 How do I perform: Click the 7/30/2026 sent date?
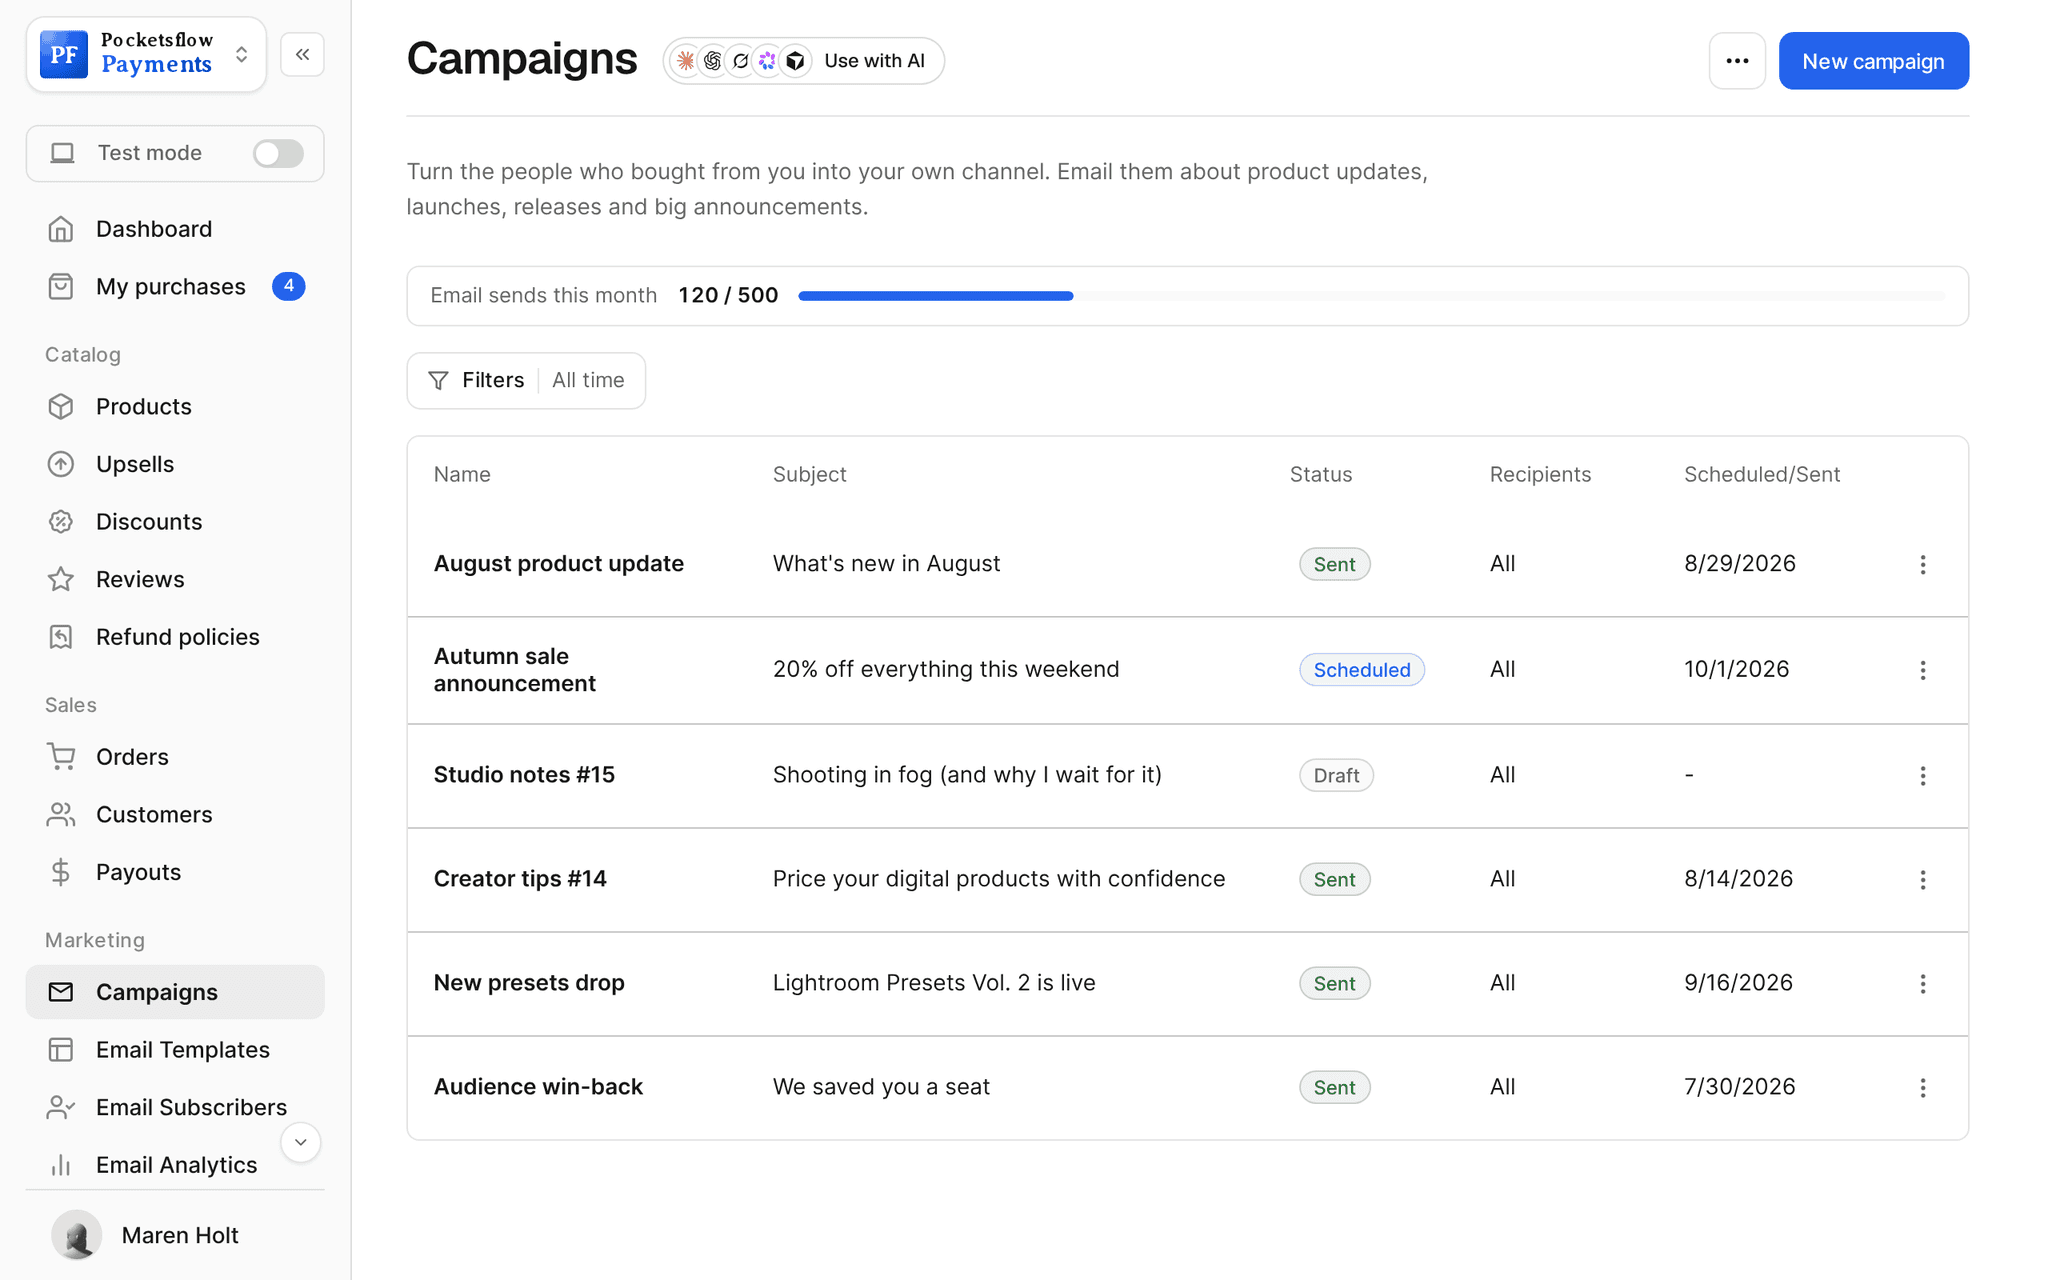1739,1087
